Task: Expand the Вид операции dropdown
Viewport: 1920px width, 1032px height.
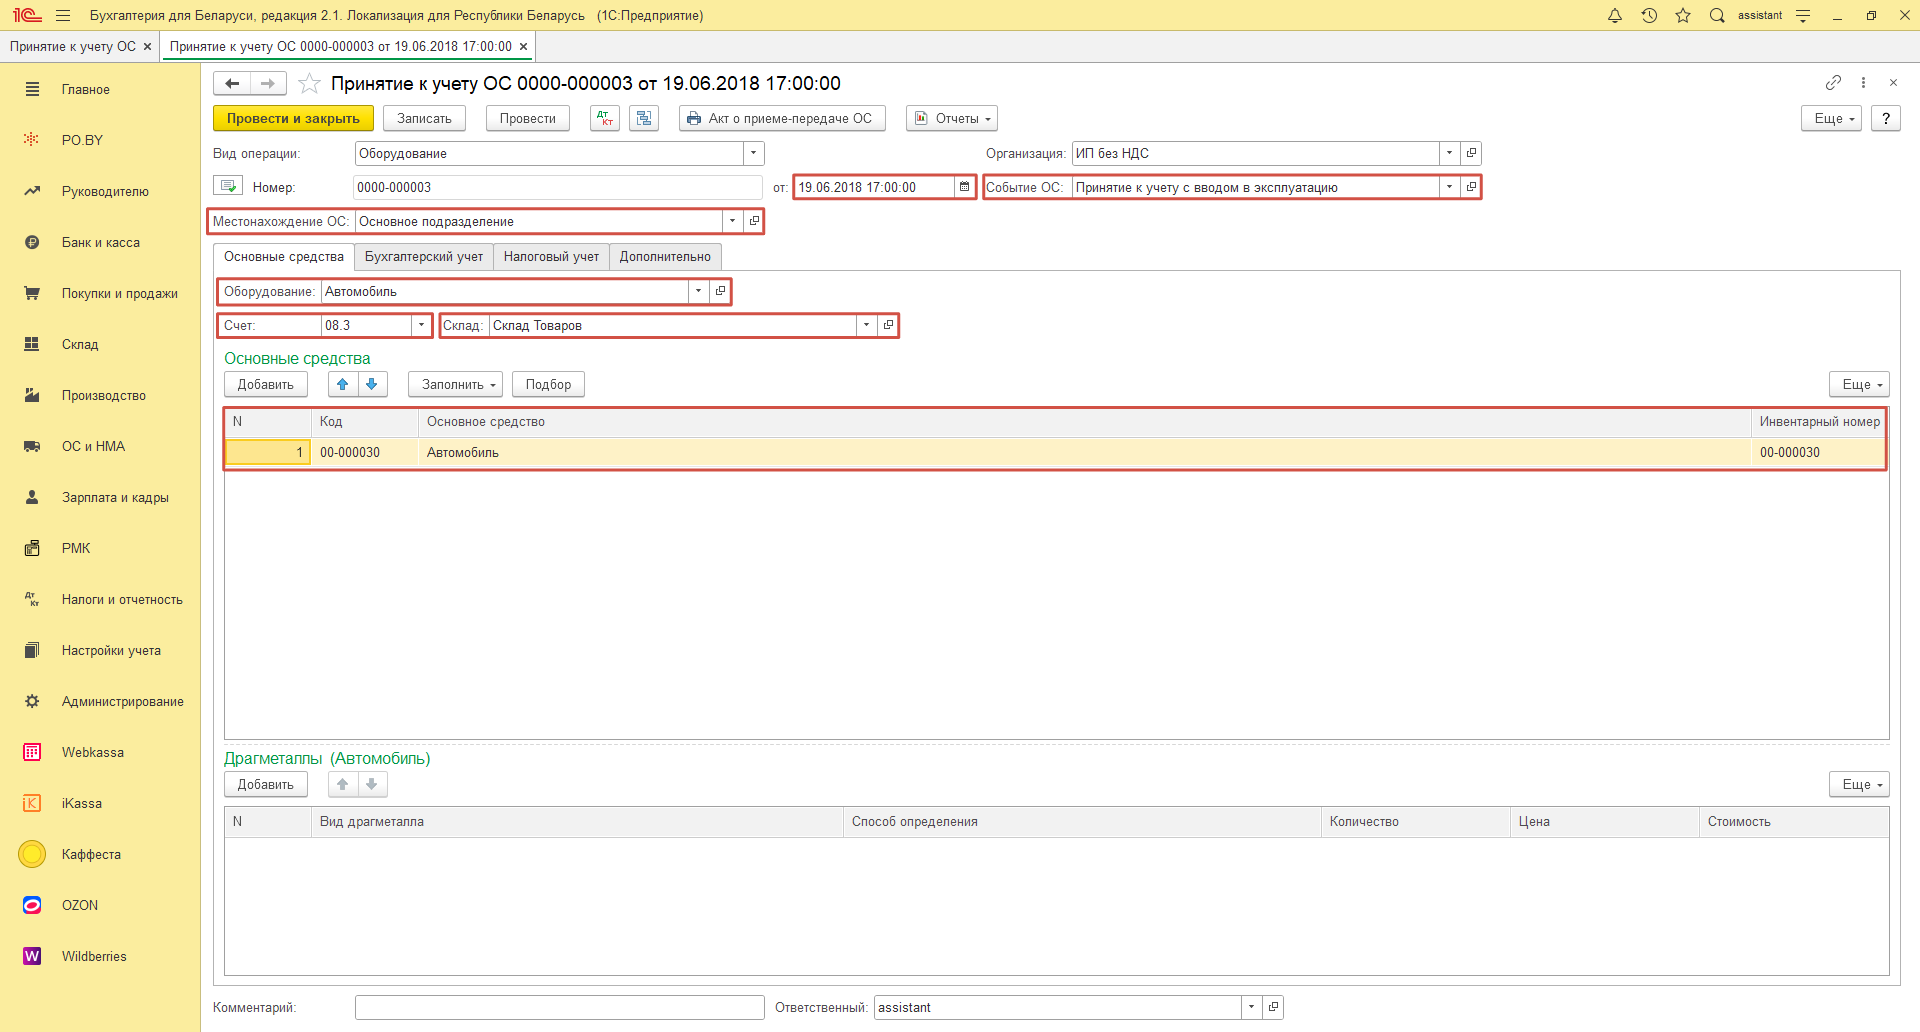Action: pos(753,153)
